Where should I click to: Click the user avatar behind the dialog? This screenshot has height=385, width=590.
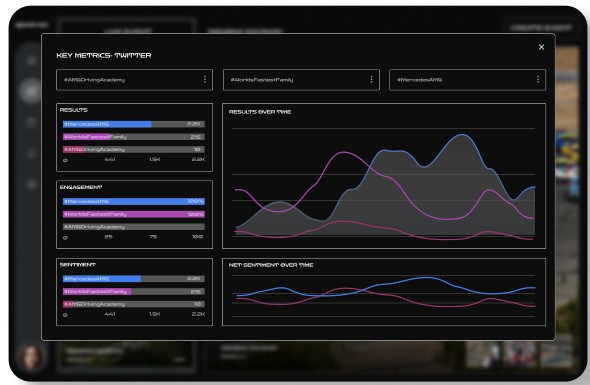pos(31,357)
